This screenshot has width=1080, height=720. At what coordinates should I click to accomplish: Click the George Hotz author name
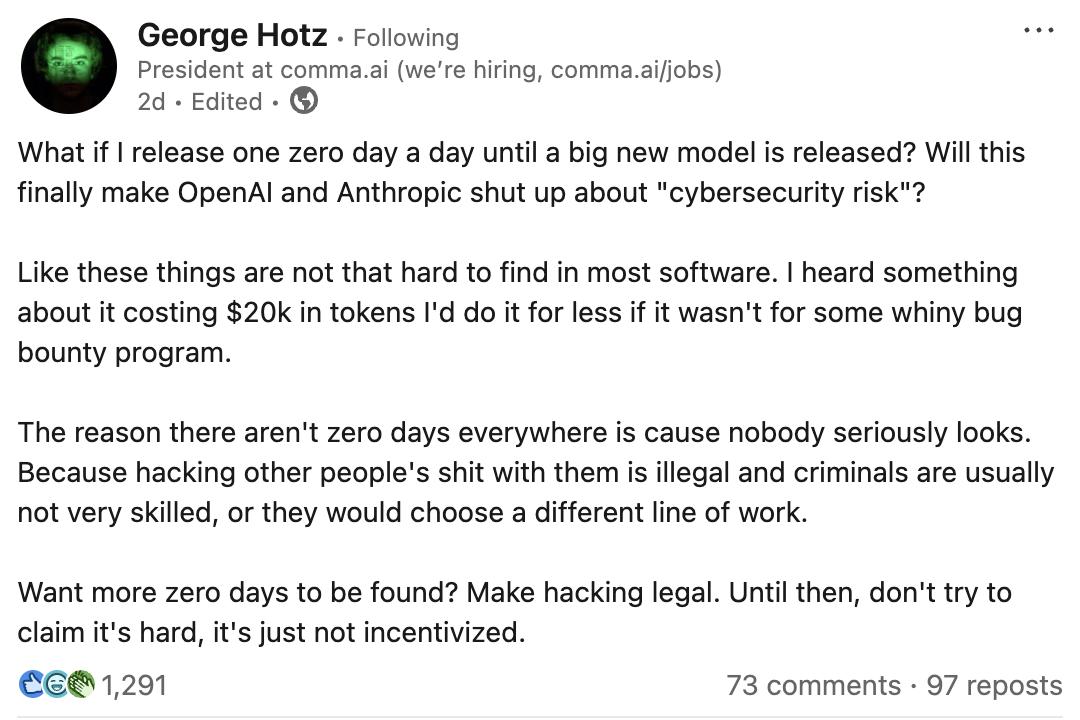coord(232,36)
